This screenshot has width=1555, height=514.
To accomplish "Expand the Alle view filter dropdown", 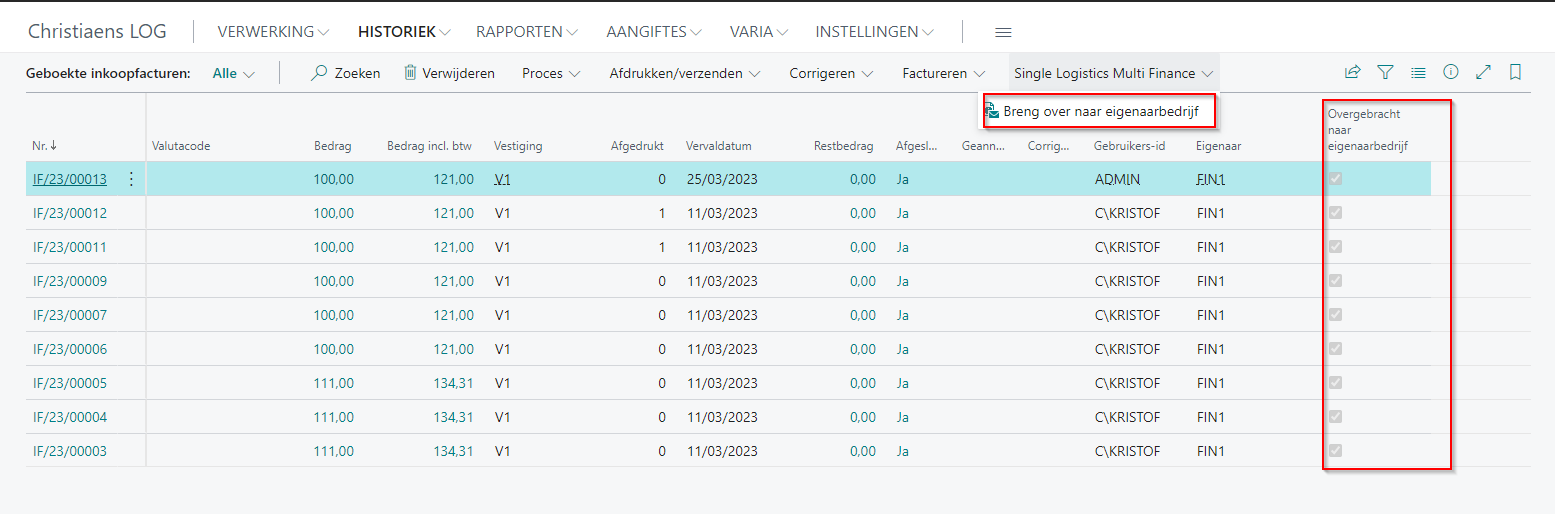I will tap(234, 73).
